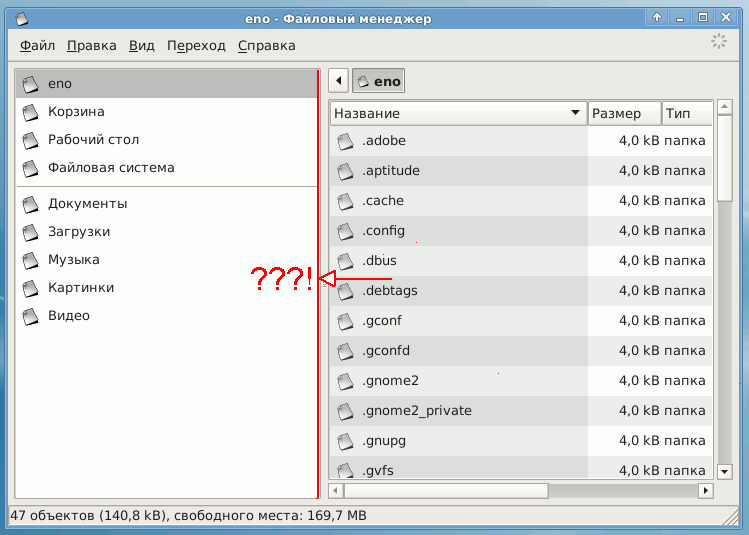Click horizontal scrollbar right arrow

pos(706,491)
